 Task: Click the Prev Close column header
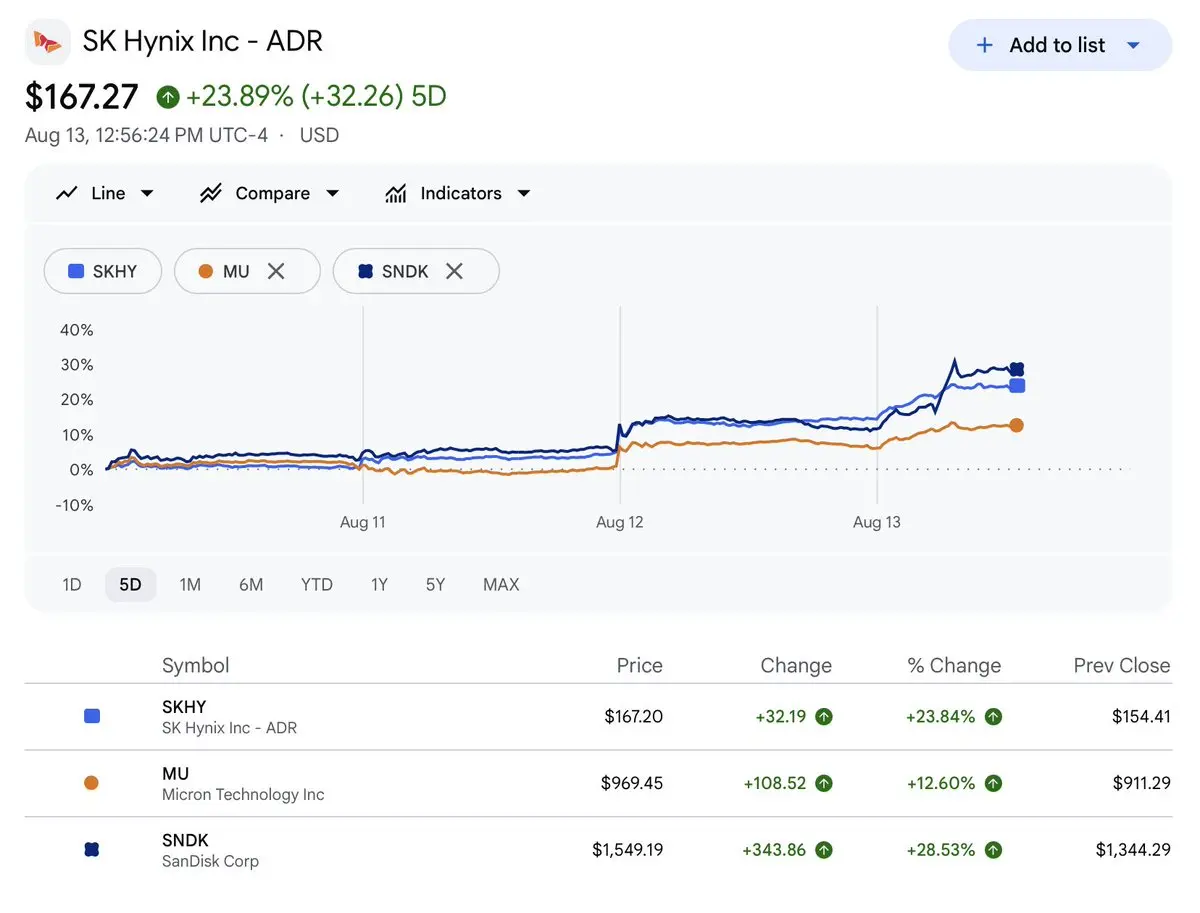pyautogui.click(x=1122, y=666)
